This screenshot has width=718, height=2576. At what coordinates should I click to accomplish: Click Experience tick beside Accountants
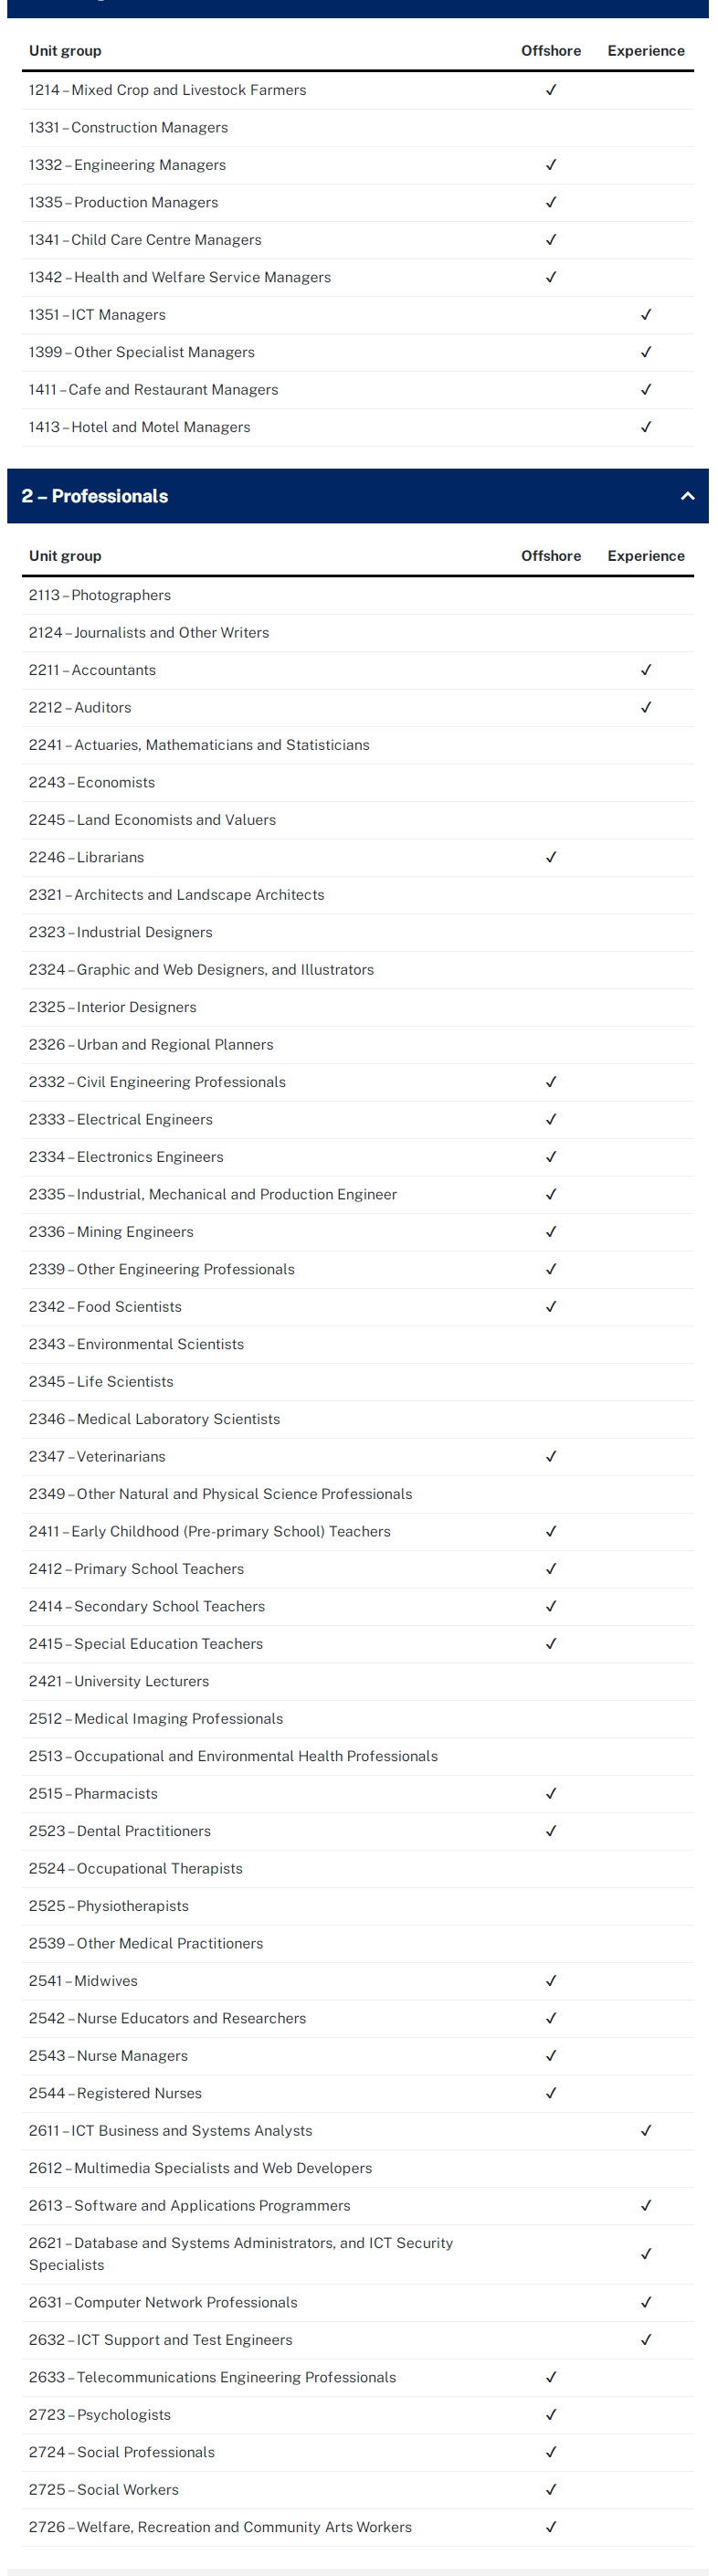click(x=646, y=670)
